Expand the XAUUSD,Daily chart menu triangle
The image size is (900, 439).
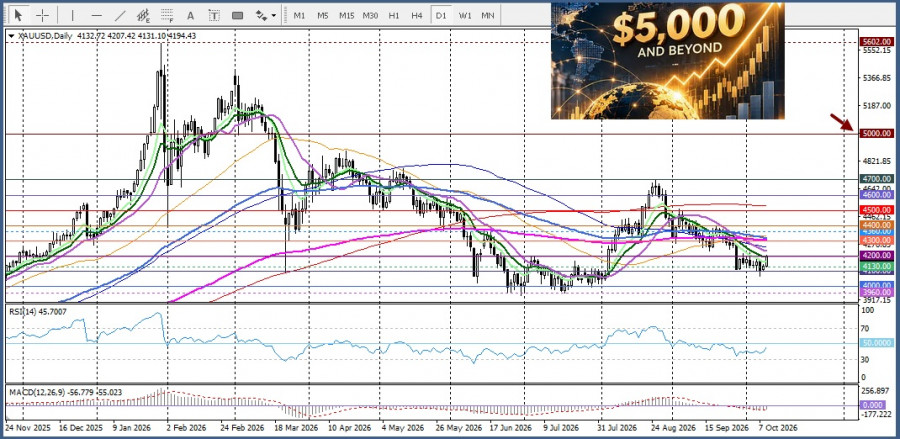(x=11, y=36)
